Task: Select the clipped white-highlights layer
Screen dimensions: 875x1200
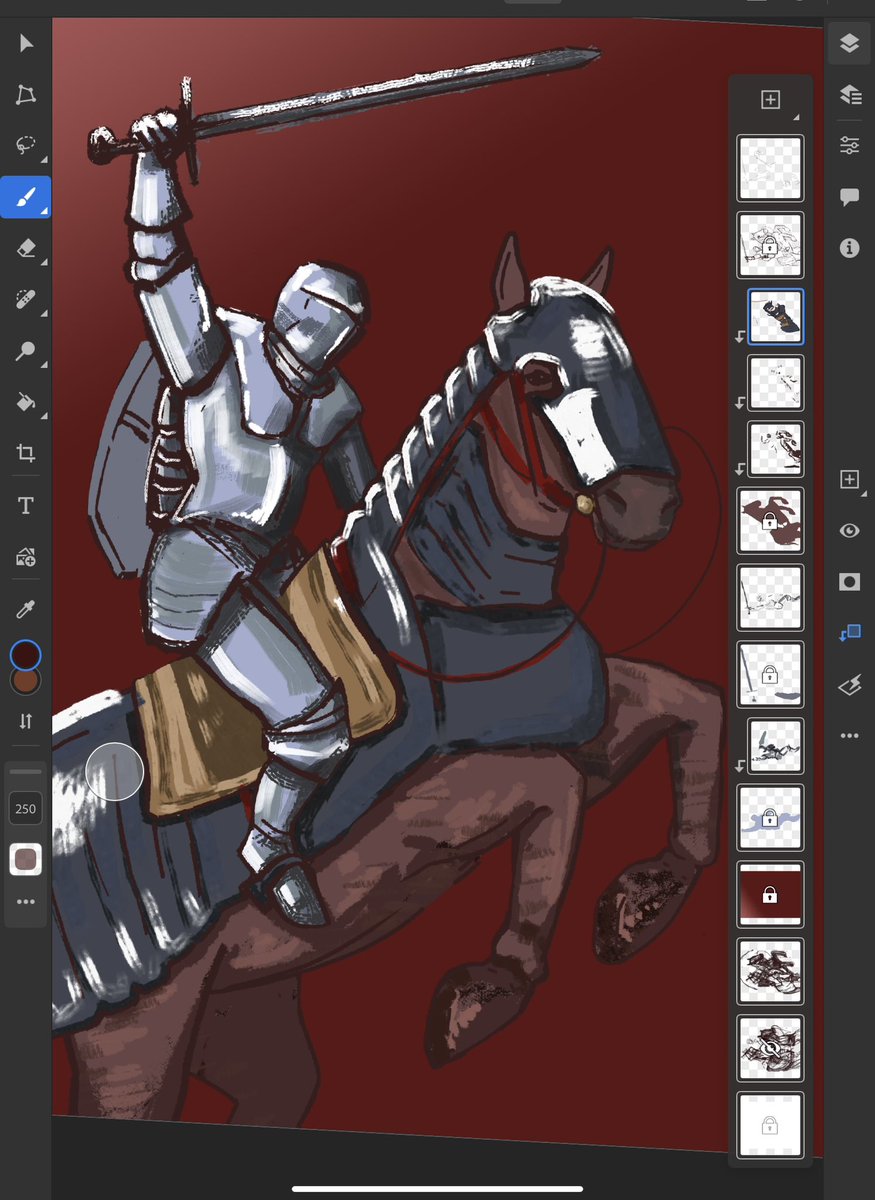Action: point(775,382)
